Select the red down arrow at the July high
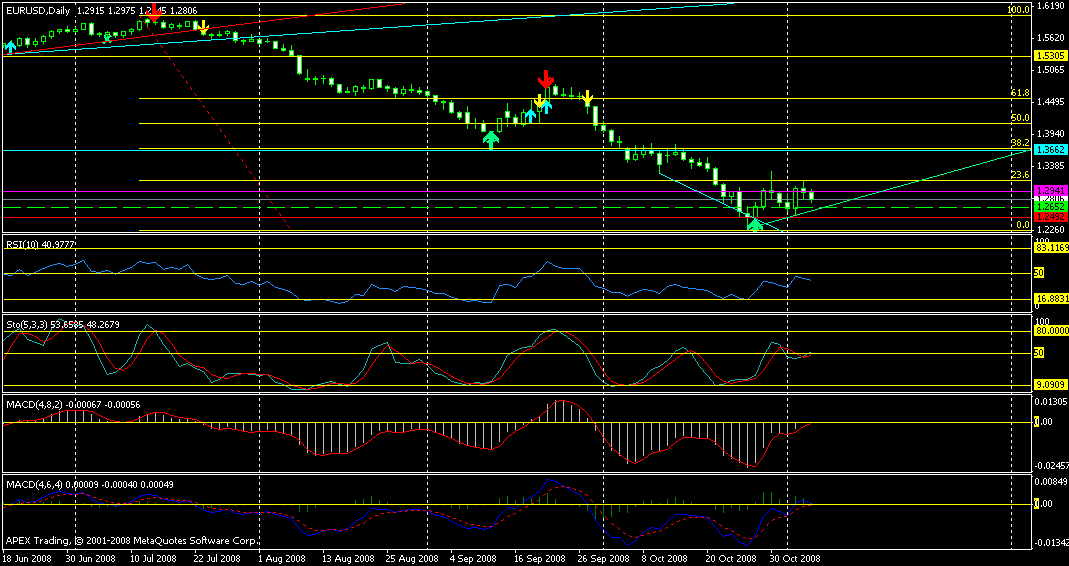The width and height of the screenshot is (1069, 566). [153, 11]
